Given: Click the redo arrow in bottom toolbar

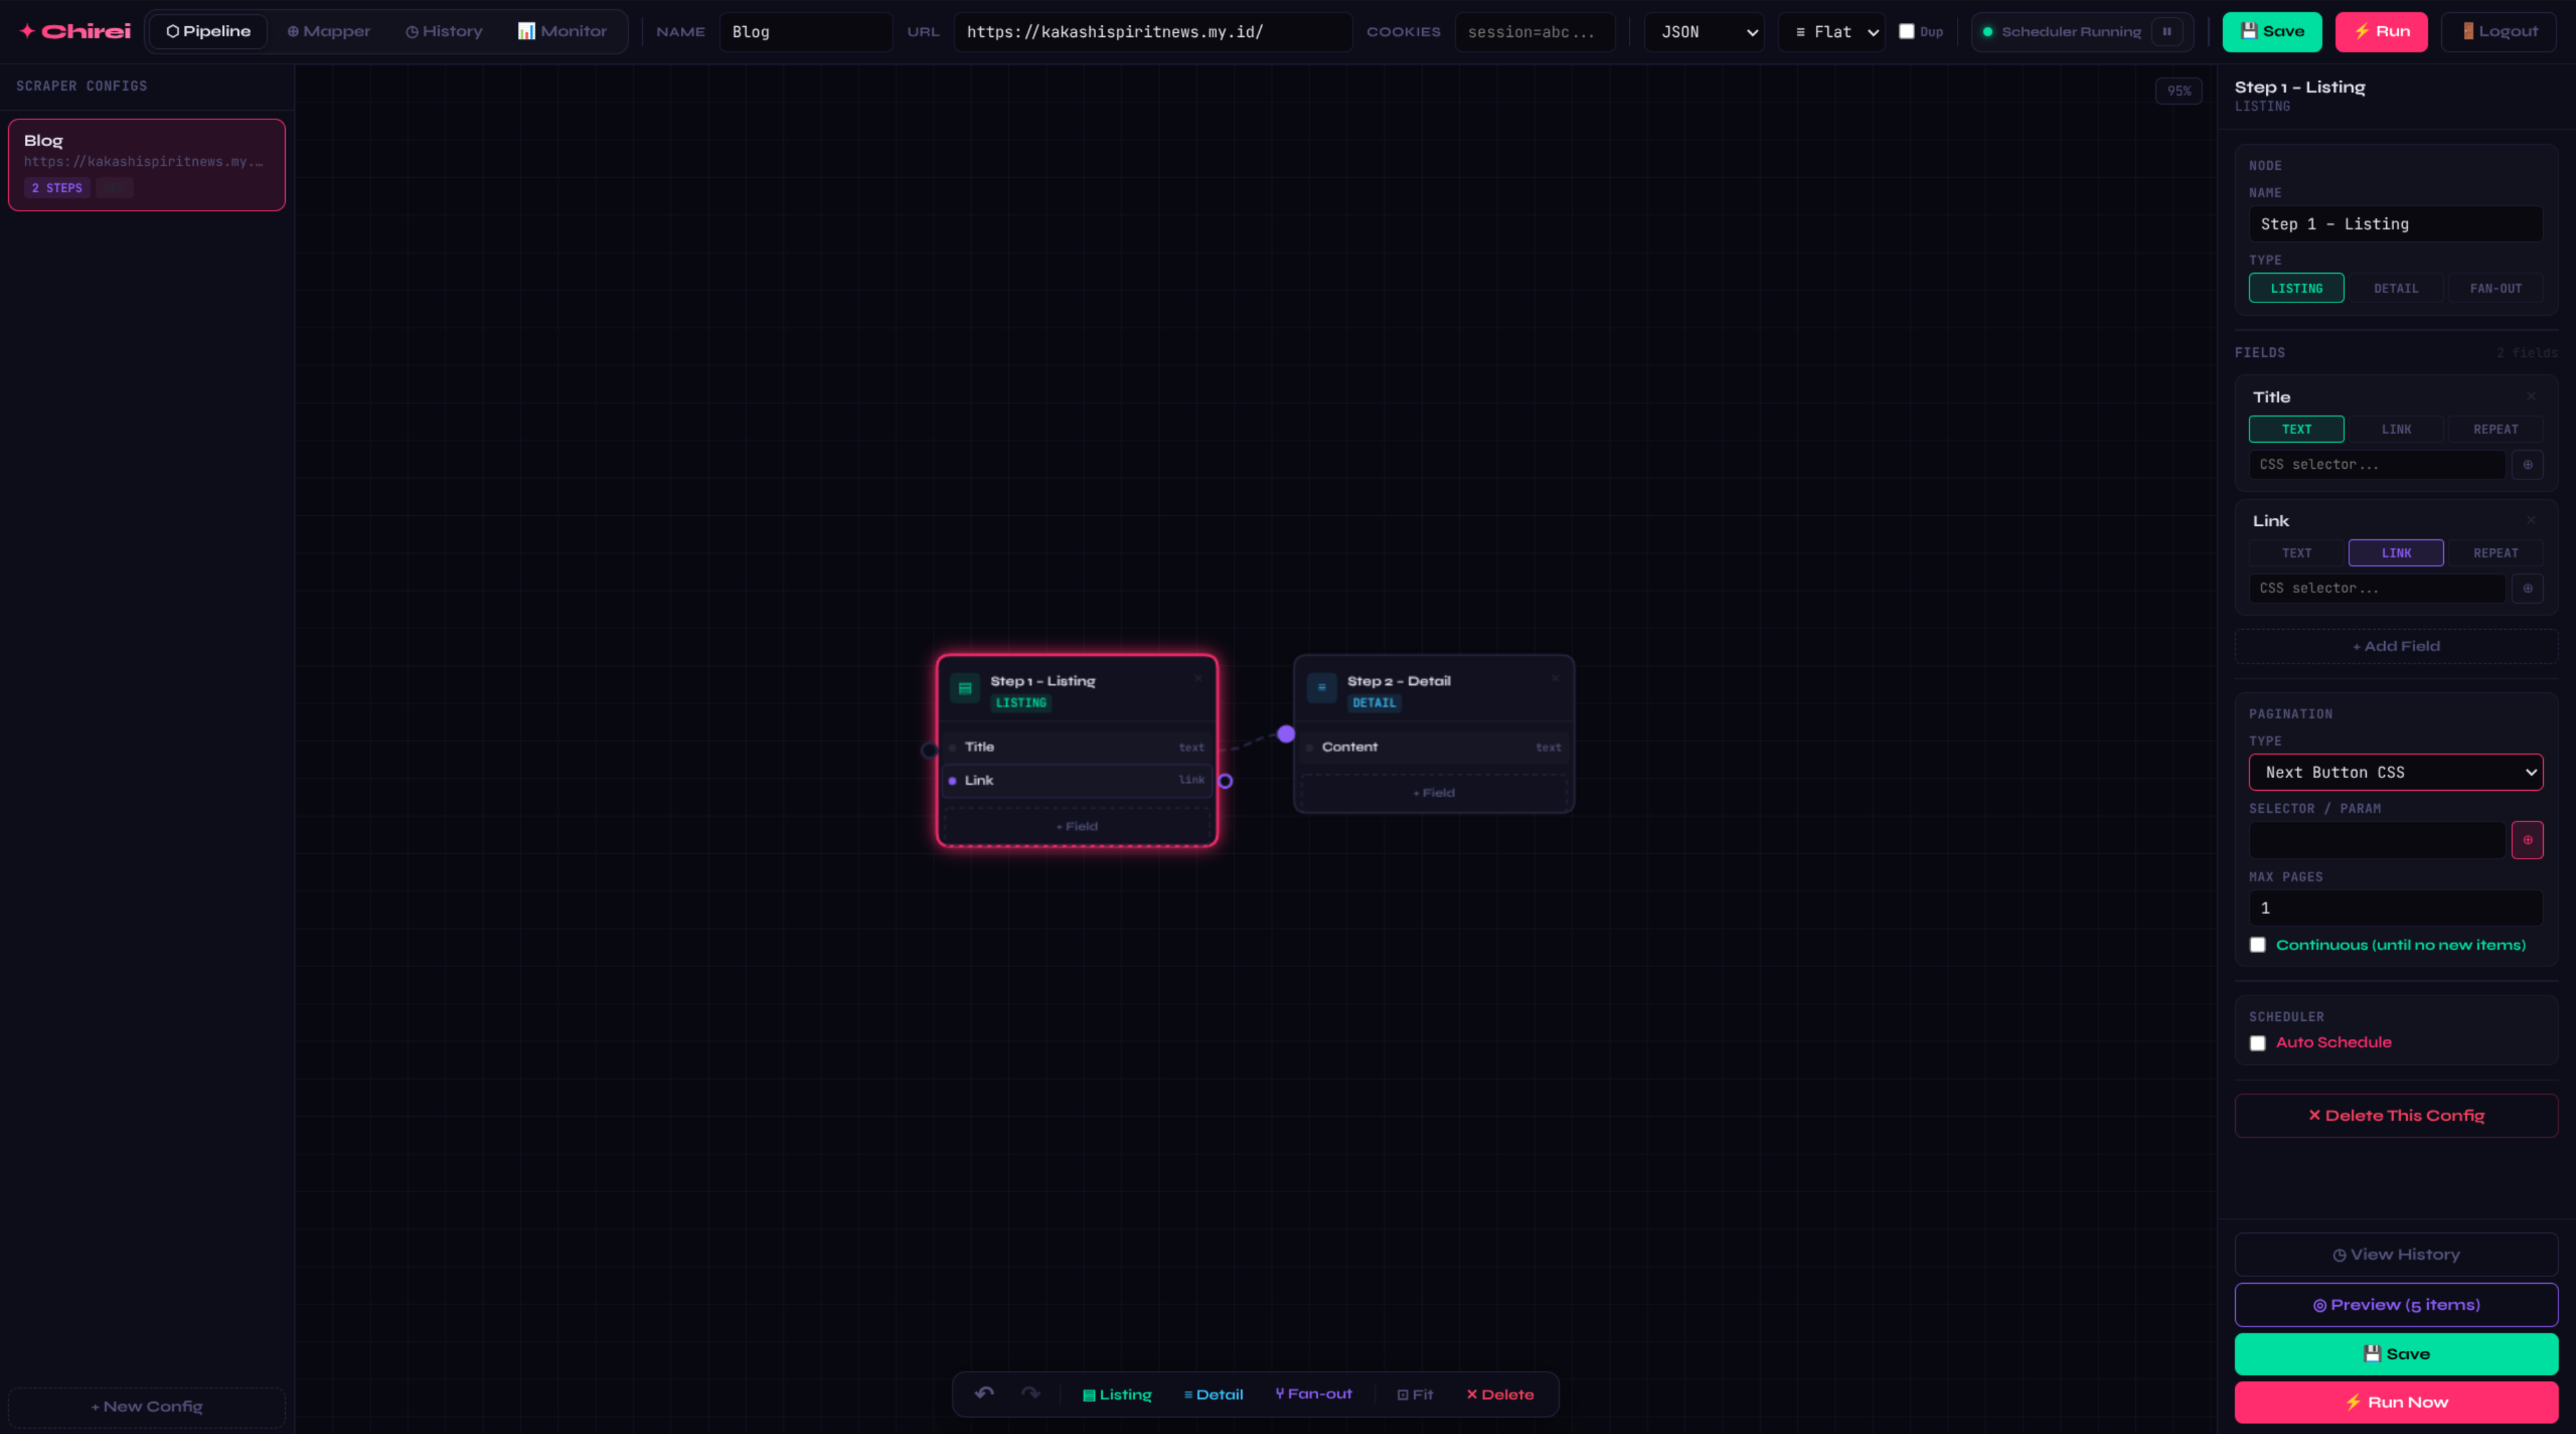Looking at the screenshot, I should (x=1031, y=1393).
